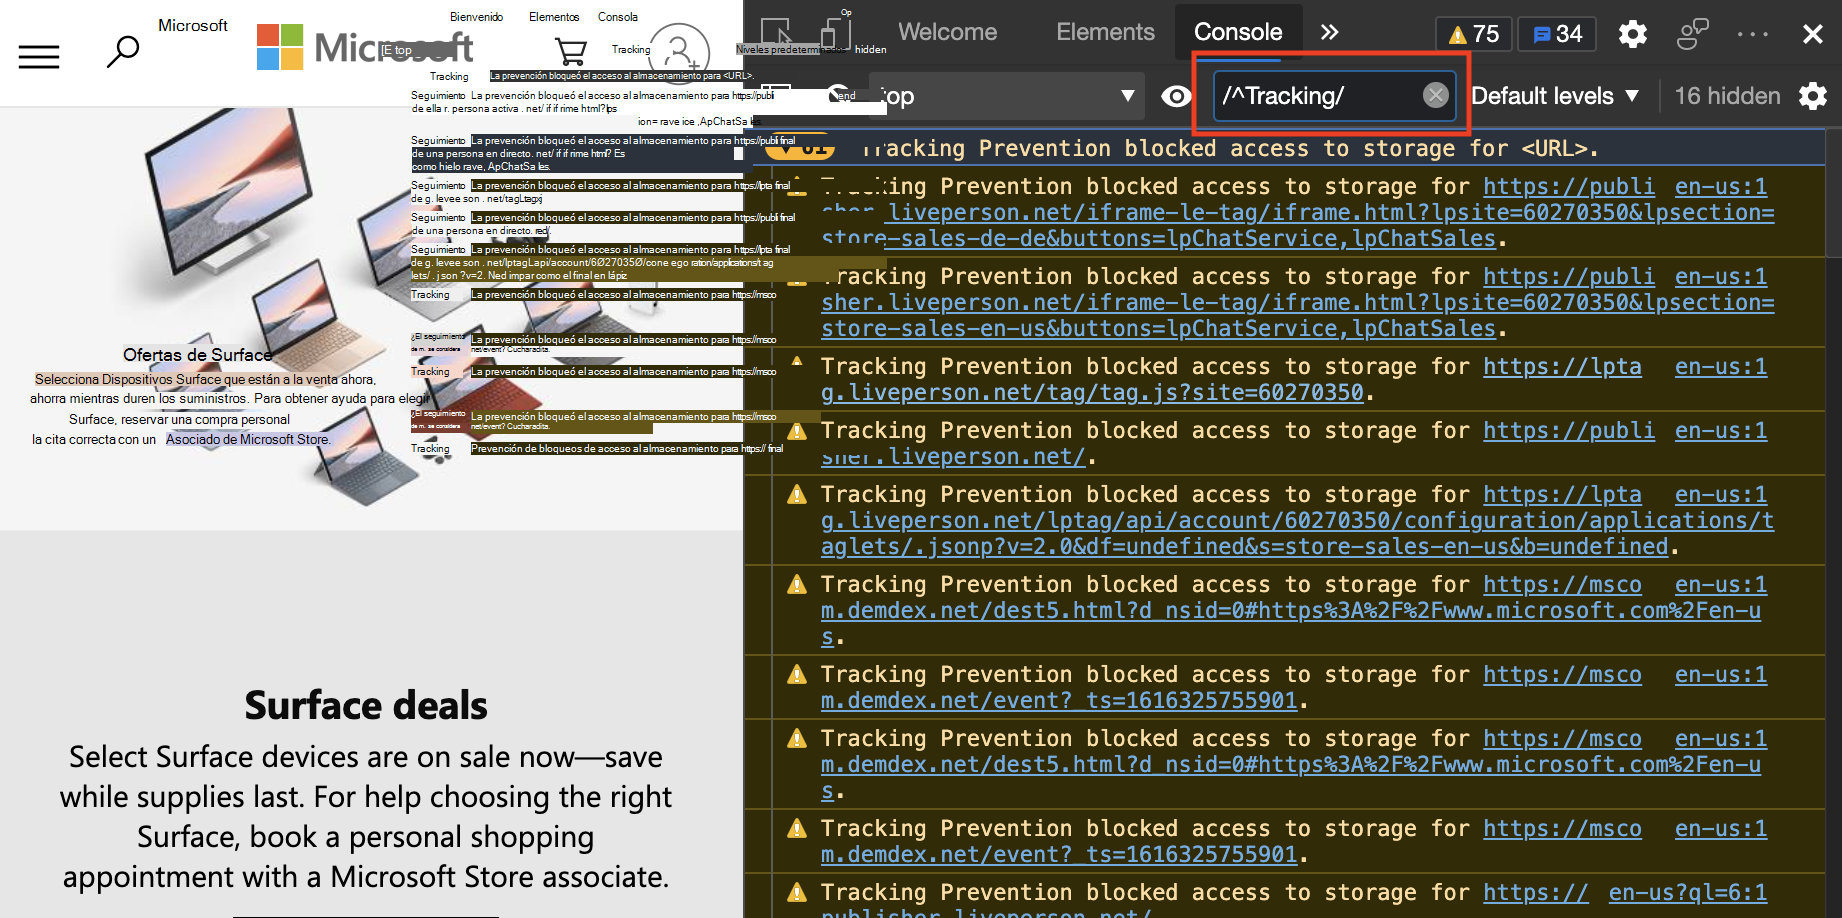
Task: Open Console settings gear beside 16 hidden
Action: point(1813,96)
